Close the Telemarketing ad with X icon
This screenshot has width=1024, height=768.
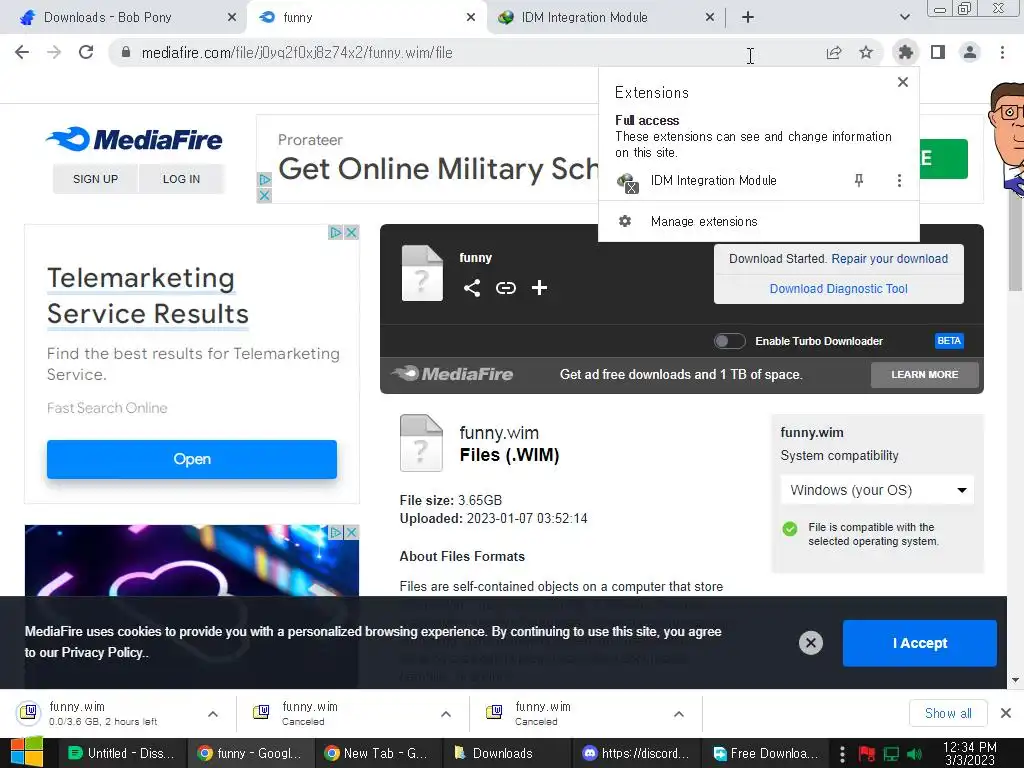[x=352, y=232]
